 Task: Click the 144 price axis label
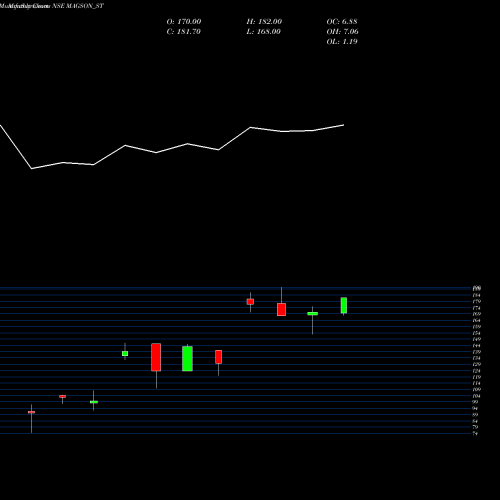point(476,346)
